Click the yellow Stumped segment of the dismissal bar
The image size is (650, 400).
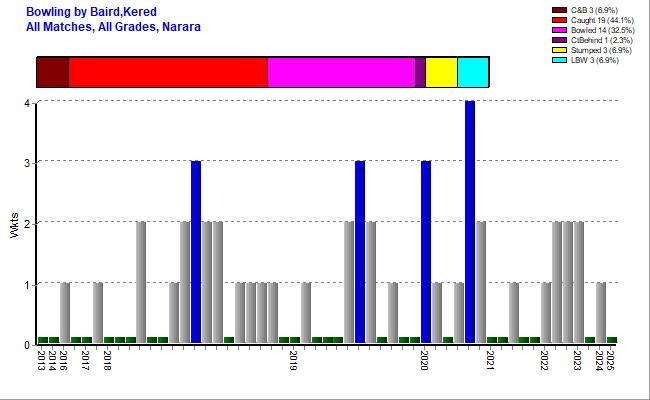tap(441, 72)
